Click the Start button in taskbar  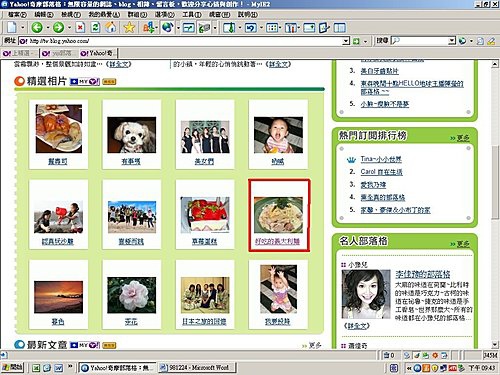(x=12, y=368)
